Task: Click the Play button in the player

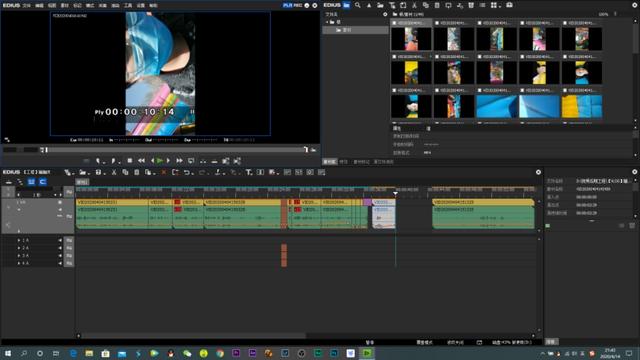Action: (x=160, y=161)
